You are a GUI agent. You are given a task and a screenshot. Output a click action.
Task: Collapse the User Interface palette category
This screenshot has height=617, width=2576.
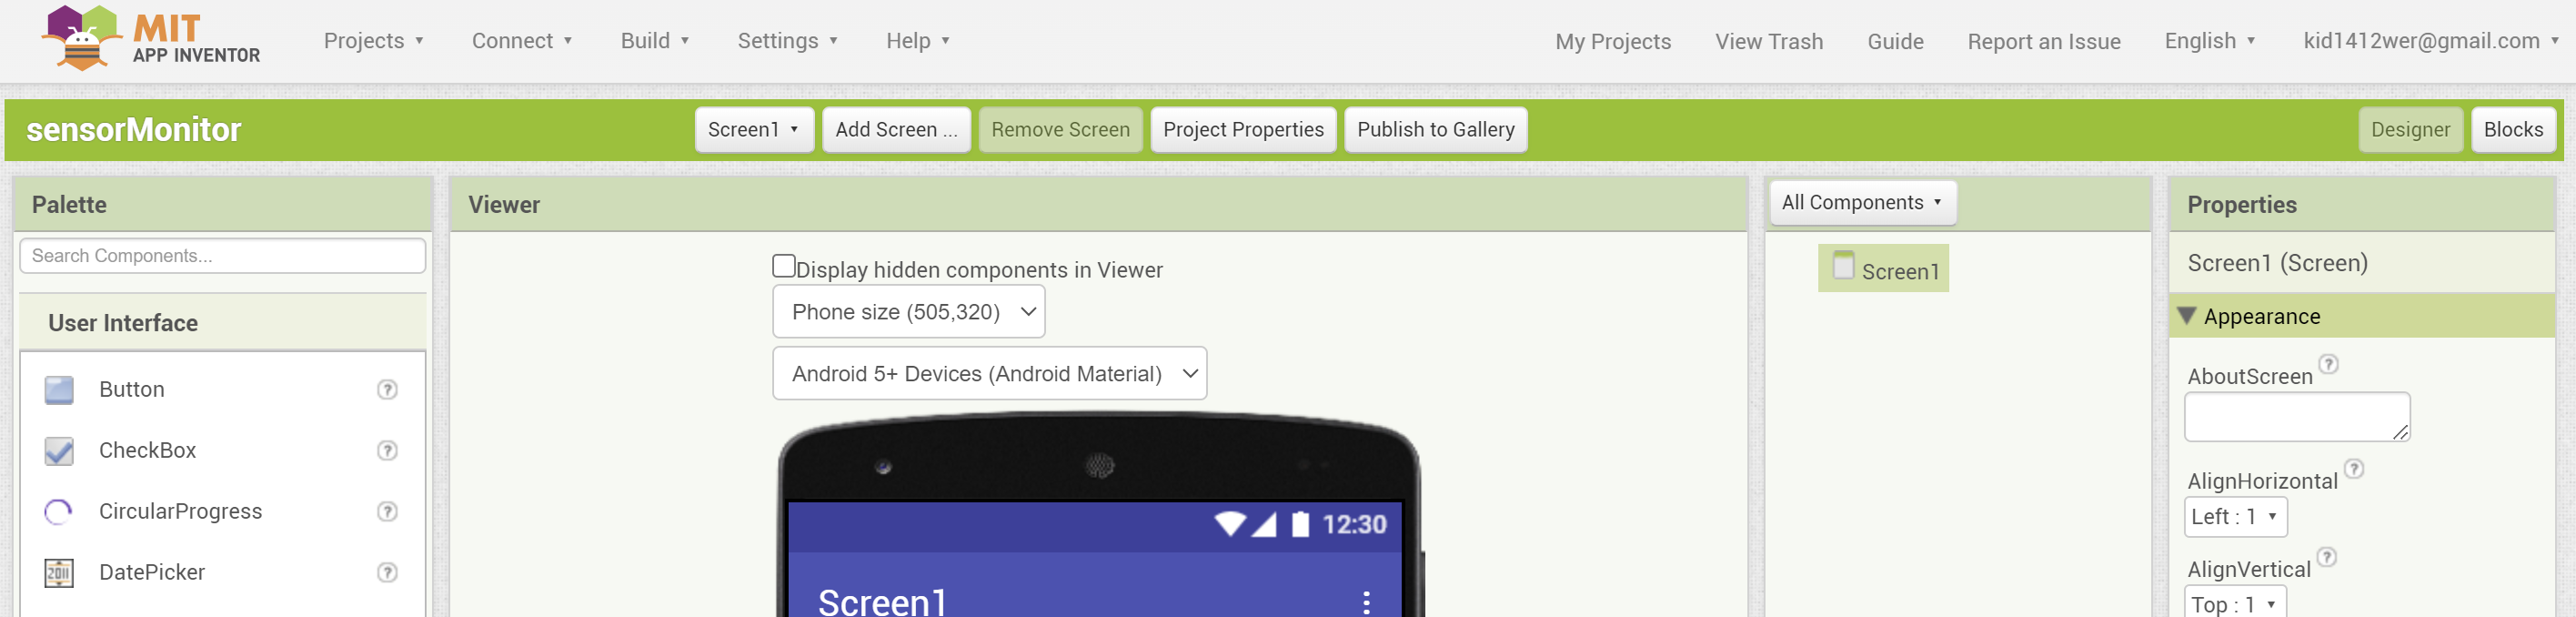[223, 323]
